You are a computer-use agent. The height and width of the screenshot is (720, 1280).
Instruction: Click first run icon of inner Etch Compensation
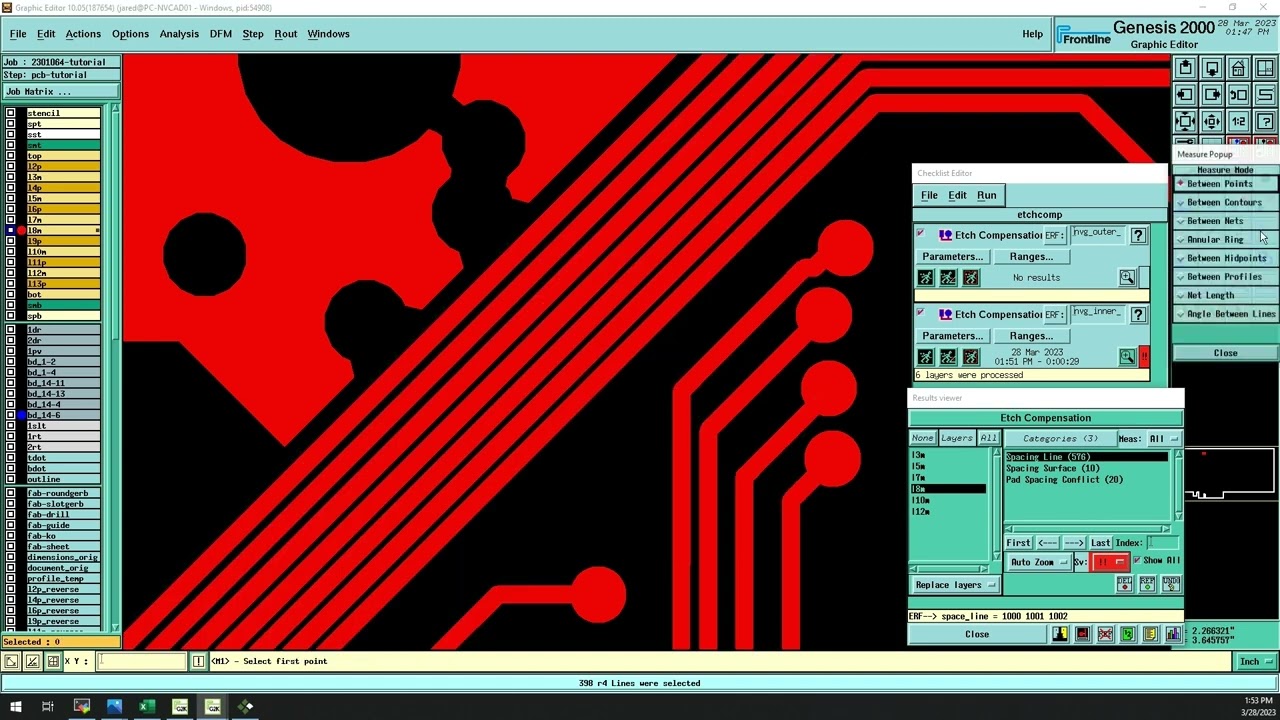(x=925, y=357)
